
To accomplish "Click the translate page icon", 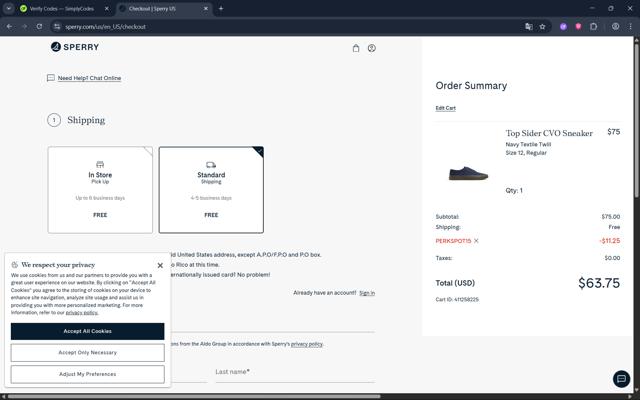I will tap(529, 27).
